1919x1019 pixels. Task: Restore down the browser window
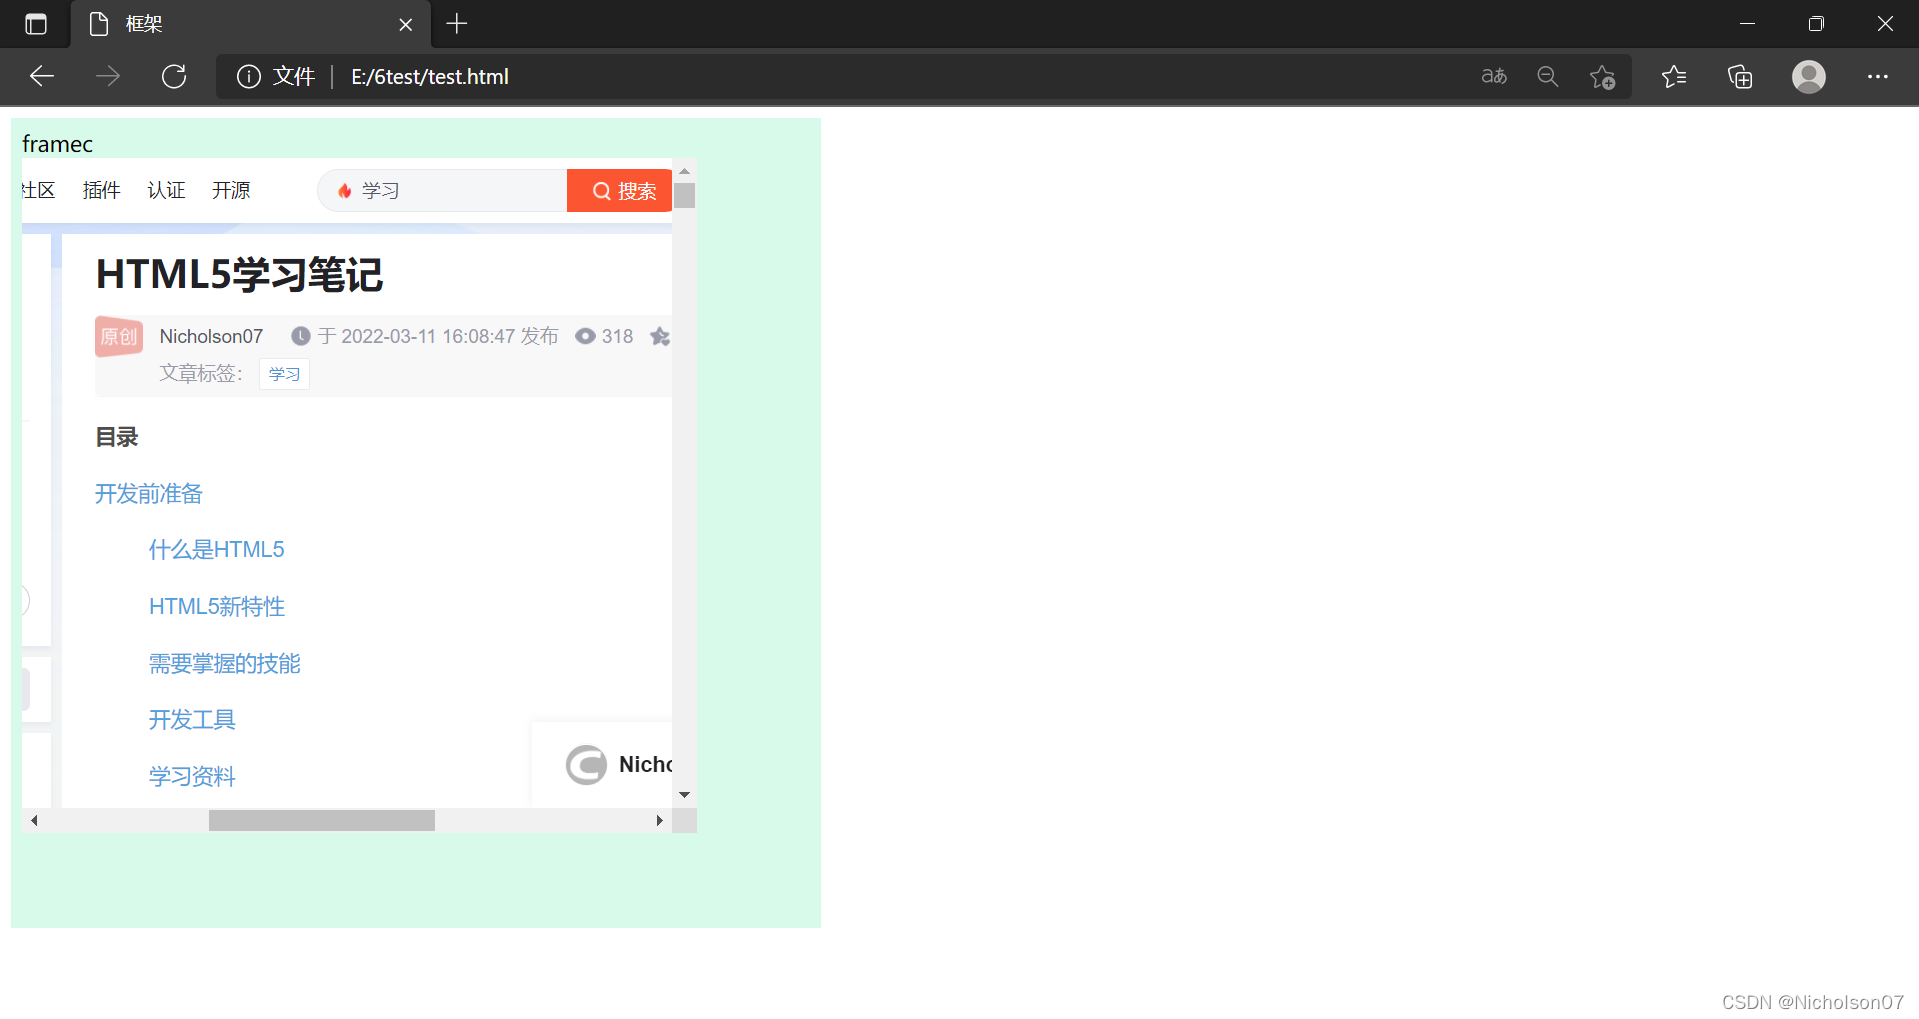pos(1816,24)
